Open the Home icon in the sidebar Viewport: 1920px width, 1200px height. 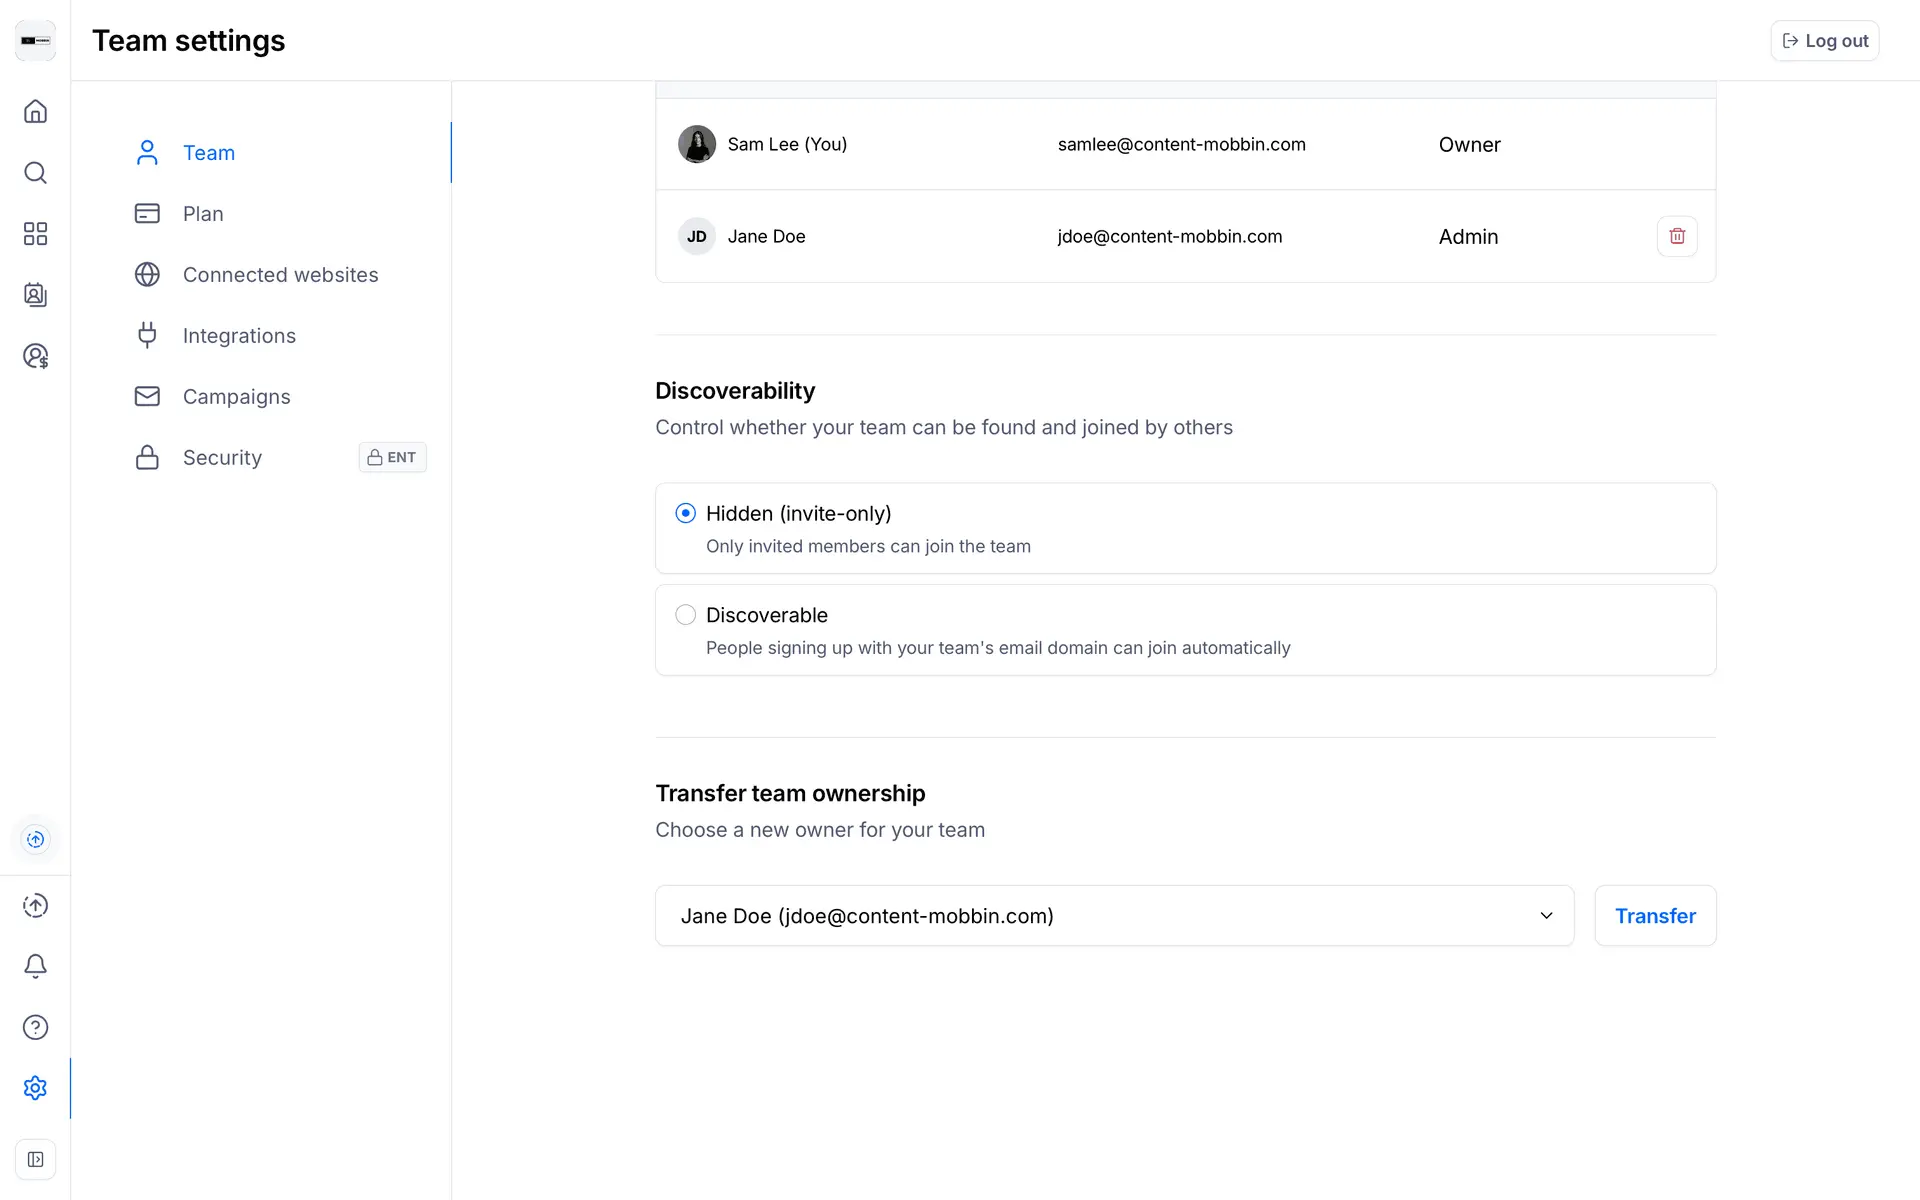[35, 111]
